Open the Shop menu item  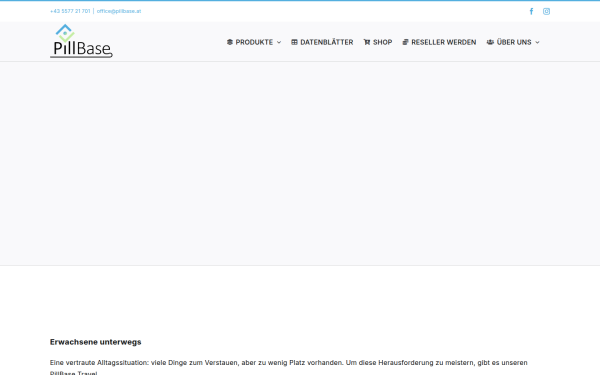[382, 42]
